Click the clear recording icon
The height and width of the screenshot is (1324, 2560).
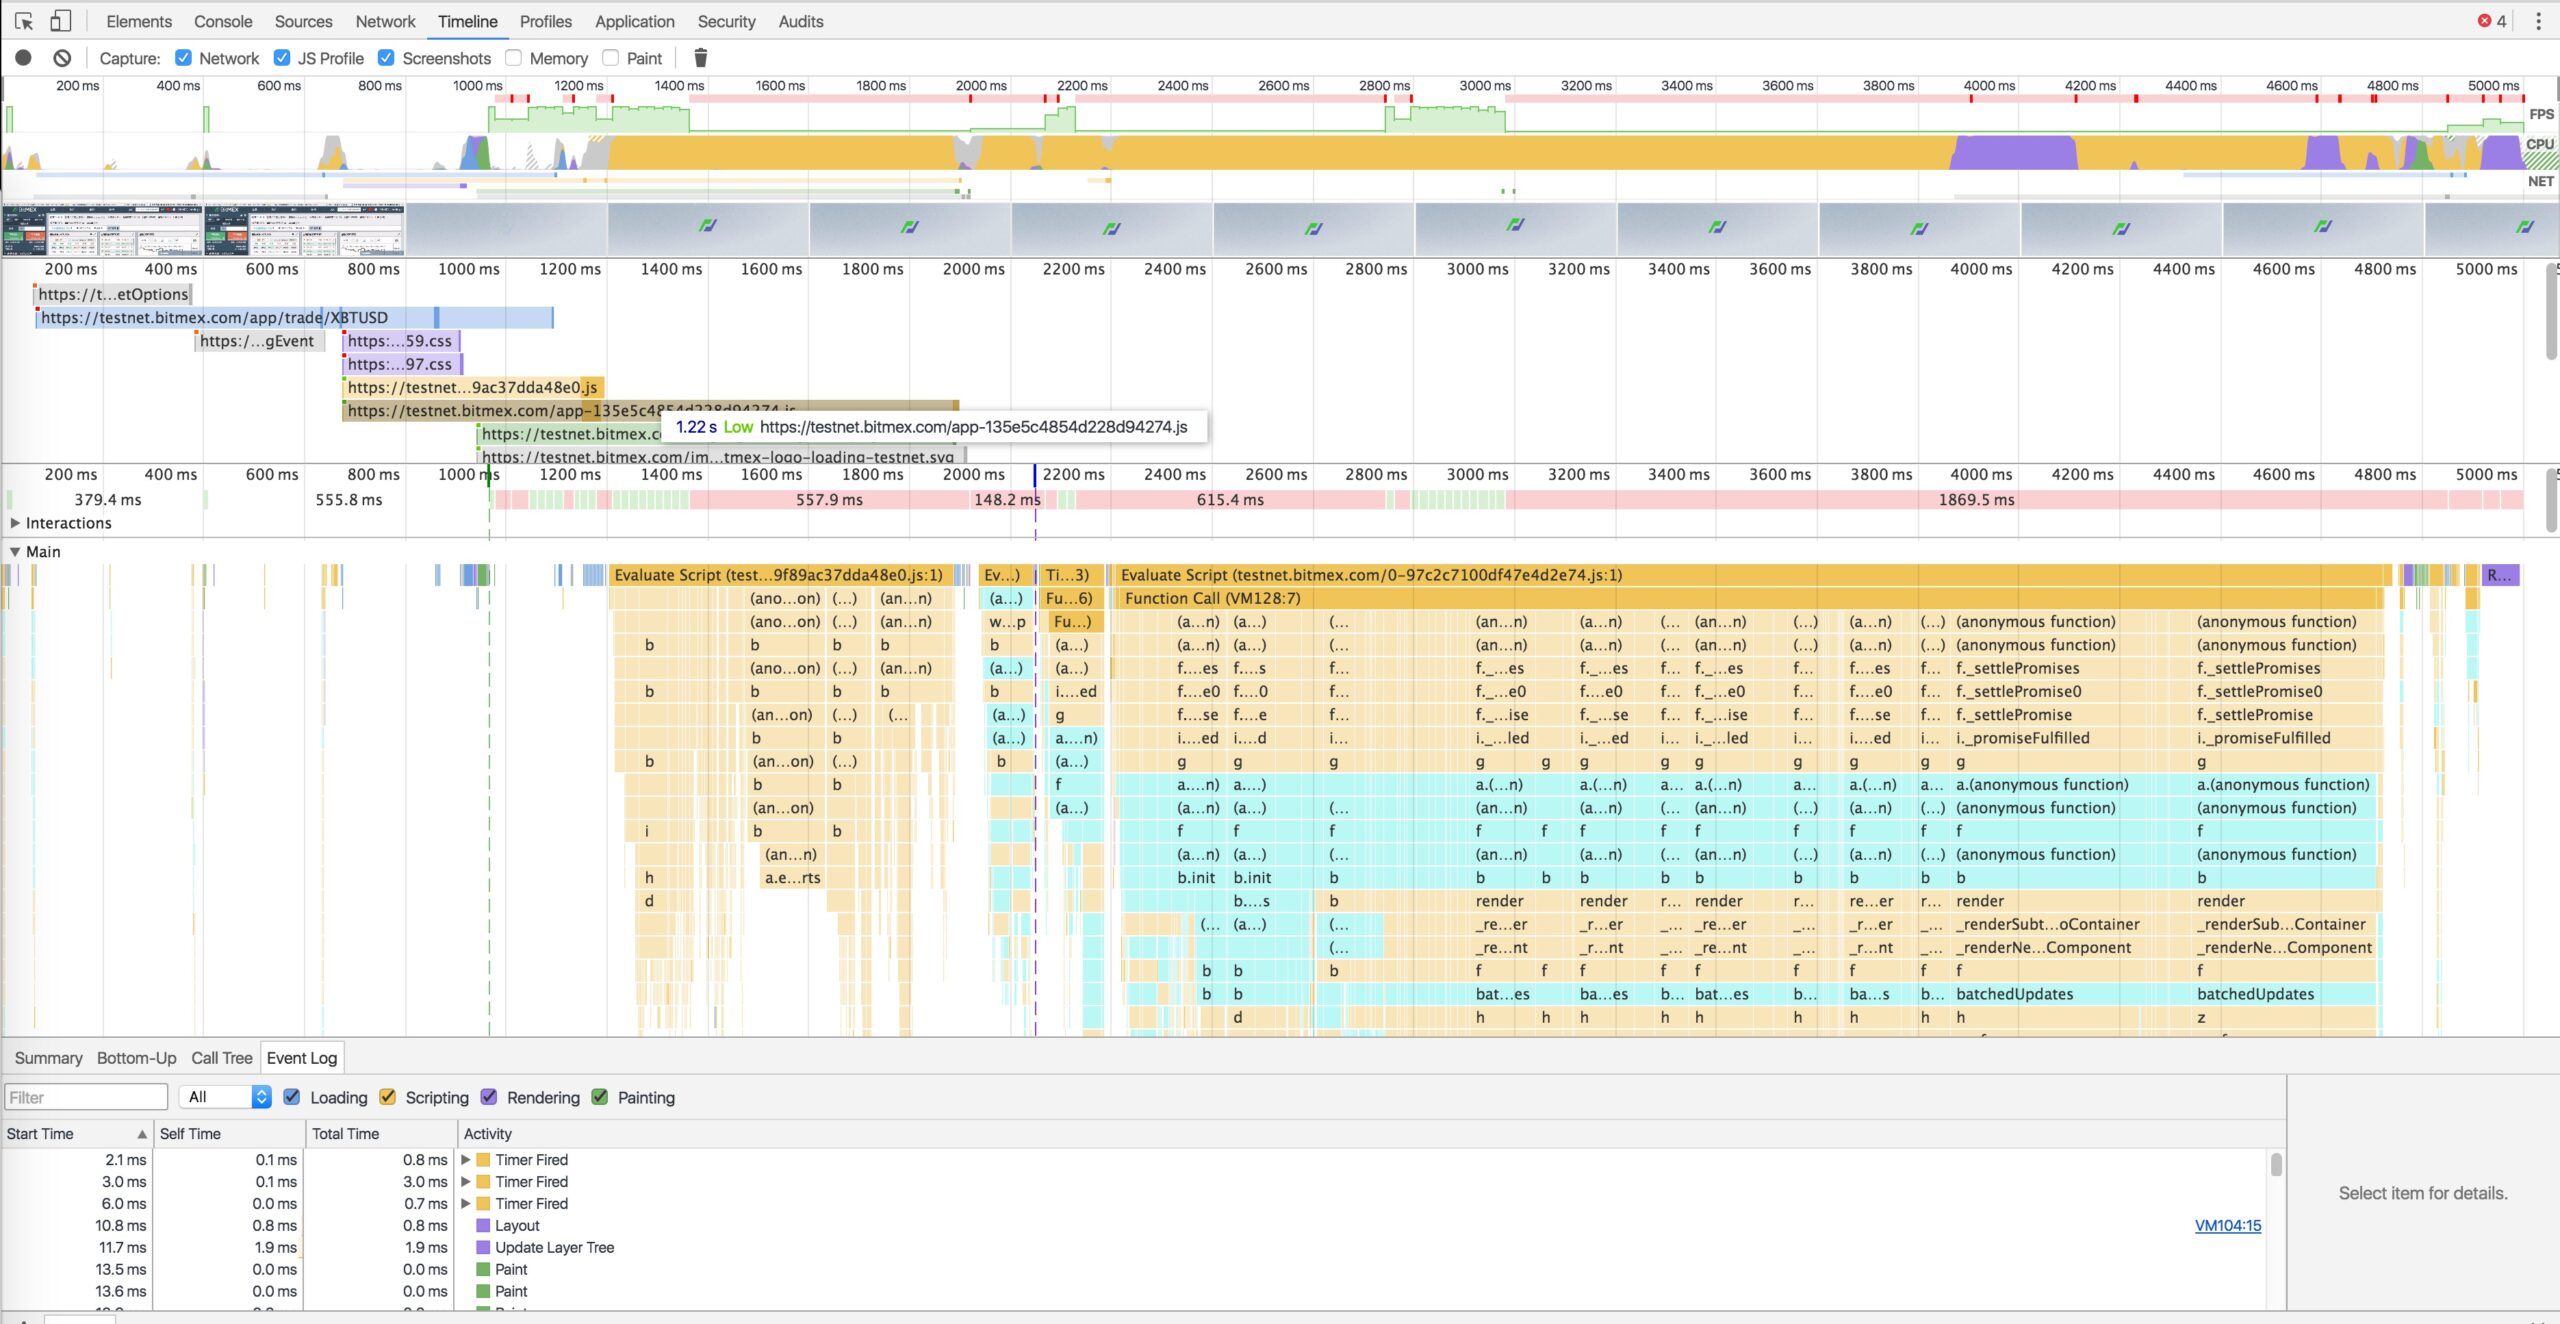[62, 58]
